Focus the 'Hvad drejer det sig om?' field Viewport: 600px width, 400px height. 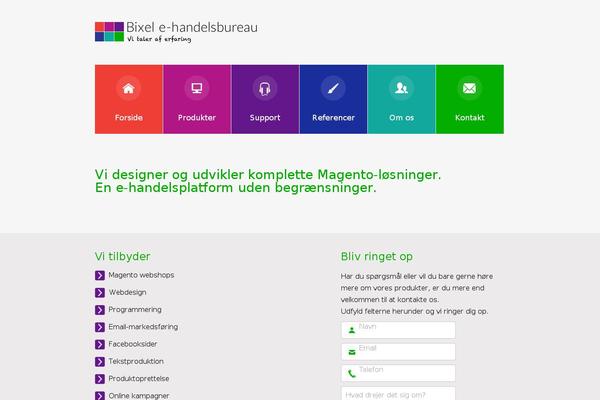tap(398, 393)
